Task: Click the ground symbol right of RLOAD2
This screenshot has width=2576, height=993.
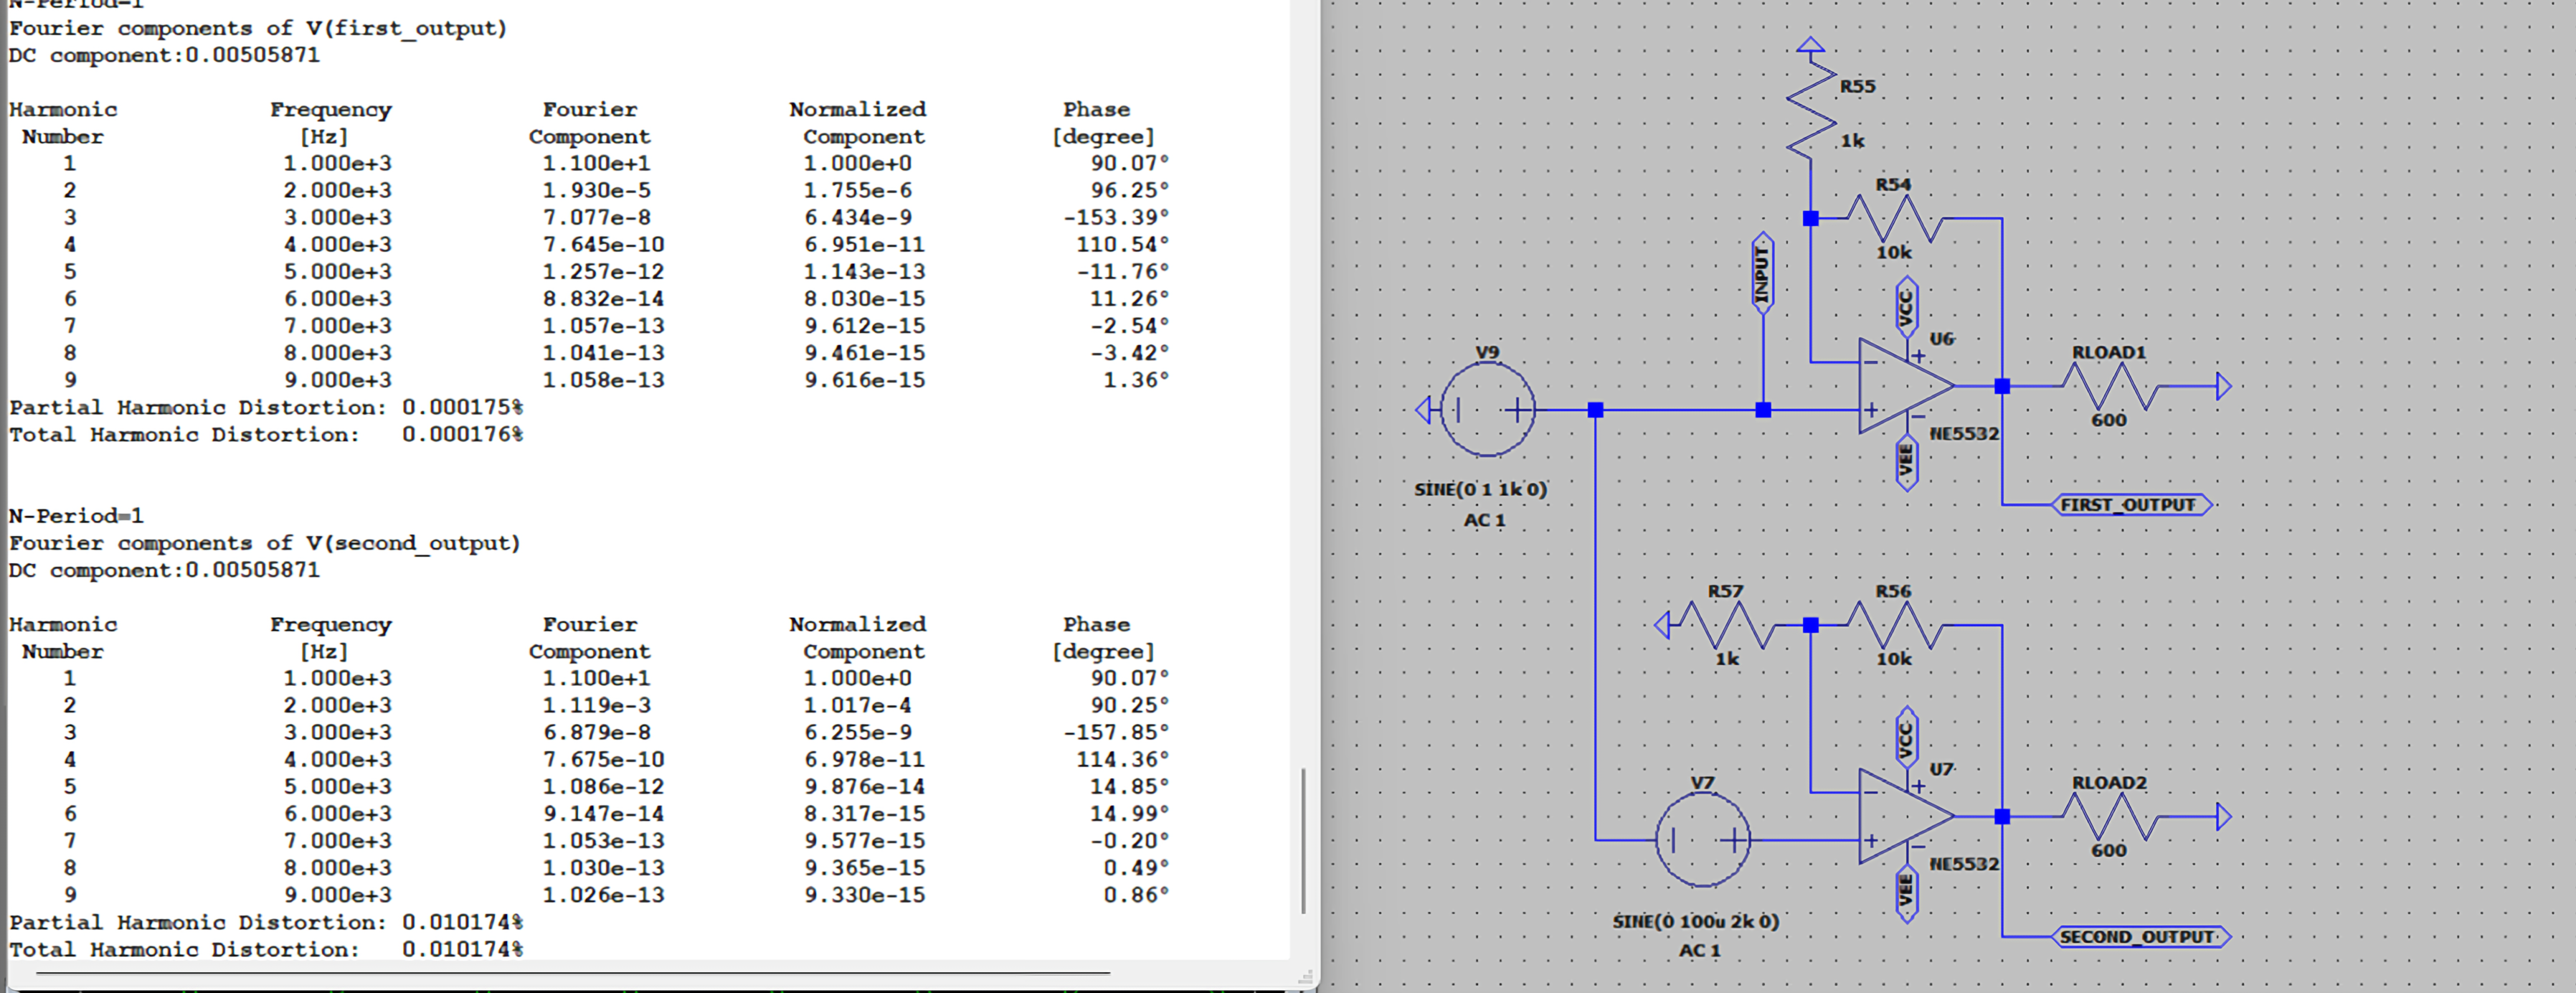Action: pyautogui.click(x=2224, y=816)
